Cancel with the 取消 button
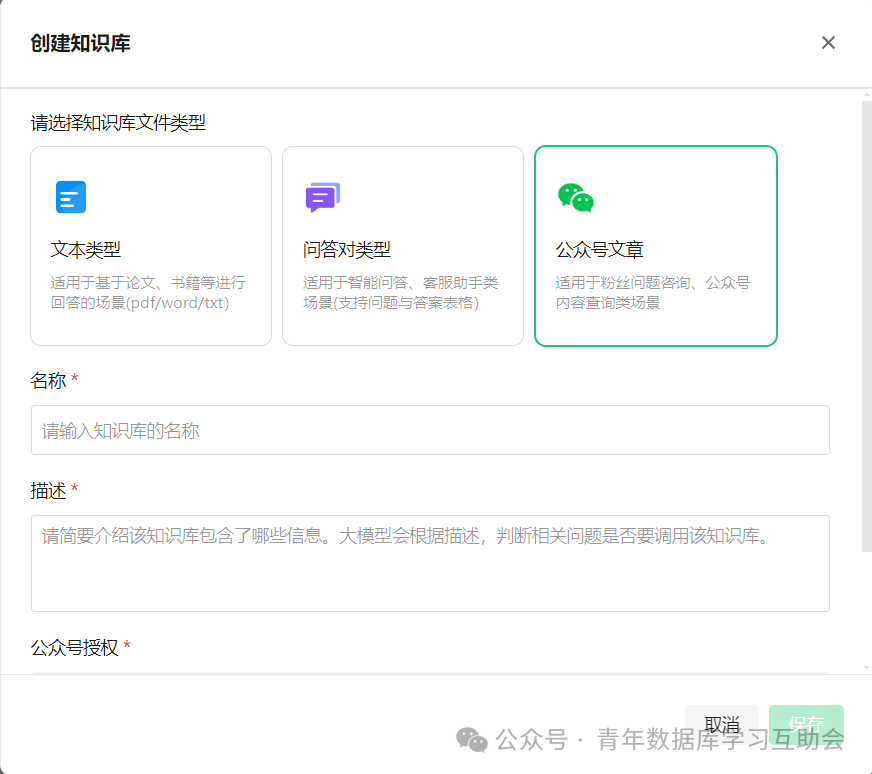The image size is (872, 774). tap(721, 724)
